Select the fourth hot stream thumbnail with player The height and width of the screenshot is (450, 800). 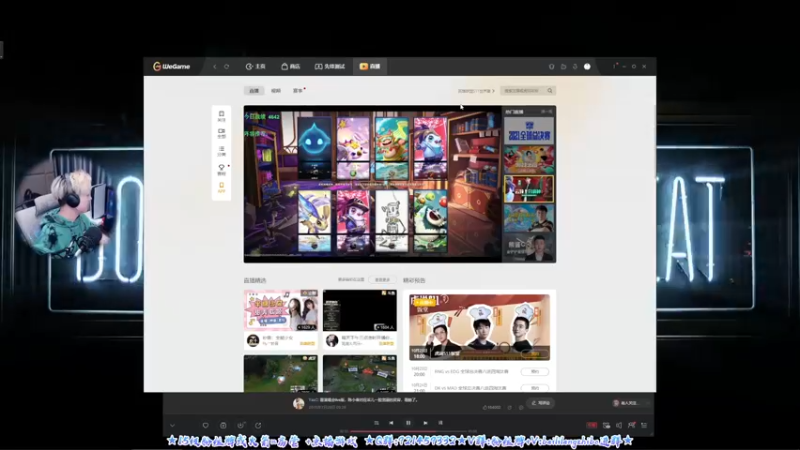tap(529, 218)
